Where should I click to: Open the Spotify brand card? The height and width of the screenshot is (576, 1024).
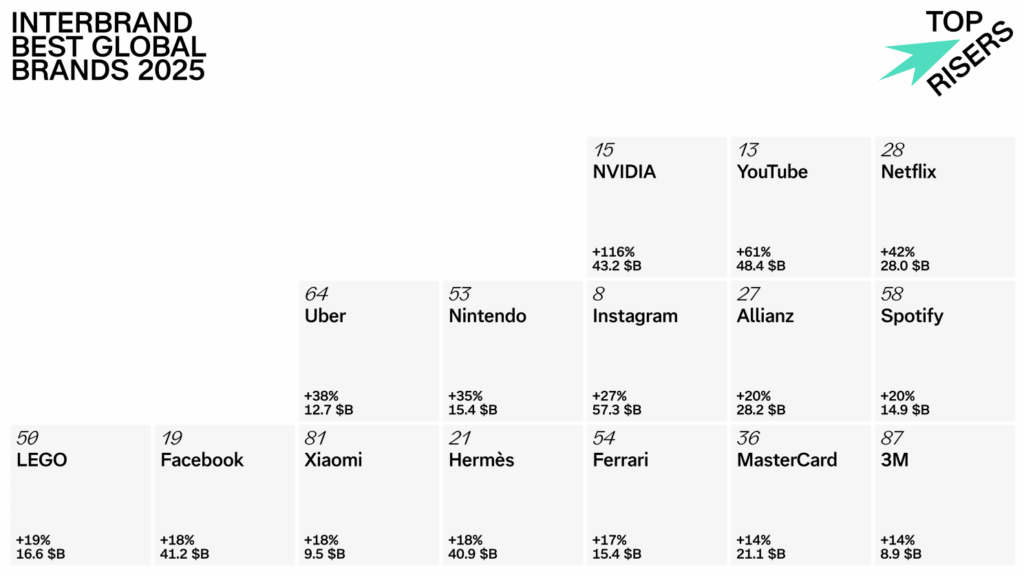(x=944, y=351)
